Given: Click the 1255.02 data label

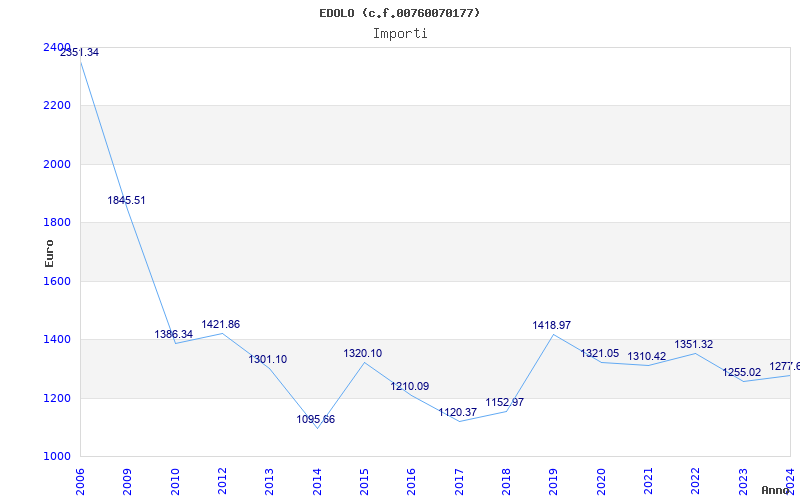Looking at the screenshot, I should (742, 372).
